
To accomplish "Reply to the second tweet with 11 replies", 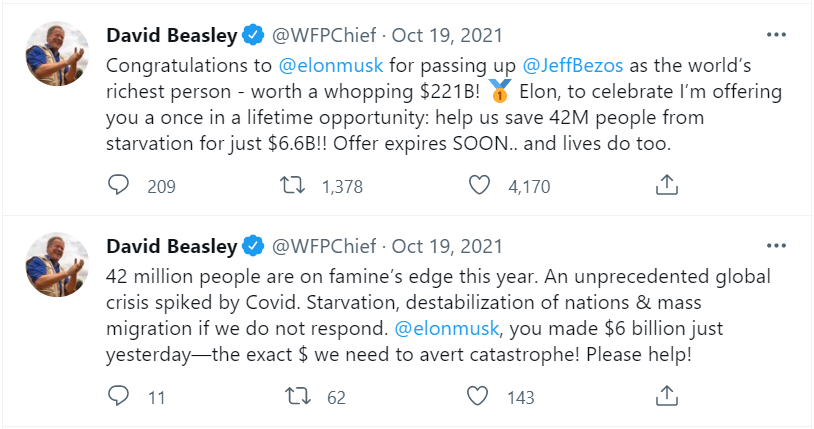I will [x=118, y=397].
